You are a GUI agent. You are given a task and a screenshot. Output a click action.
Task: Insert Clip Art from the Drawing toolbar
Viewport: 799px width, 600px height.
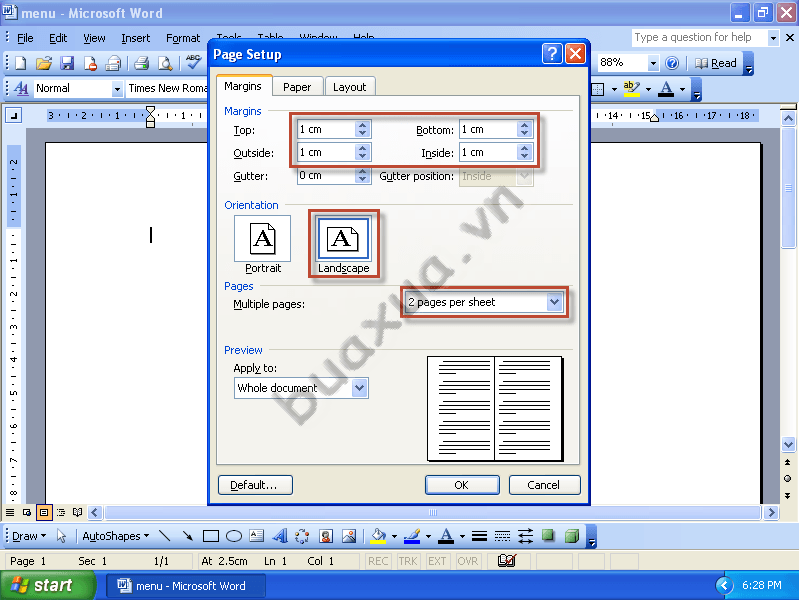pos(326,536)
